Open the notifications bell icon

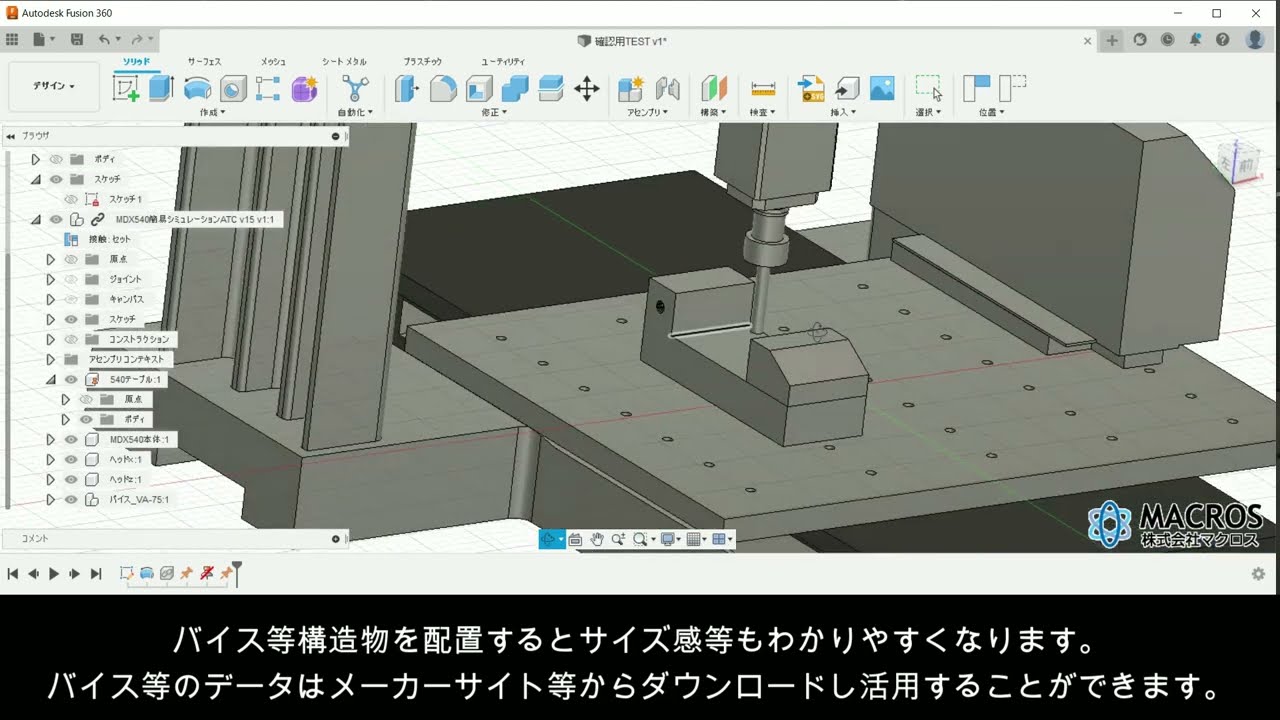pos(1195,40)
